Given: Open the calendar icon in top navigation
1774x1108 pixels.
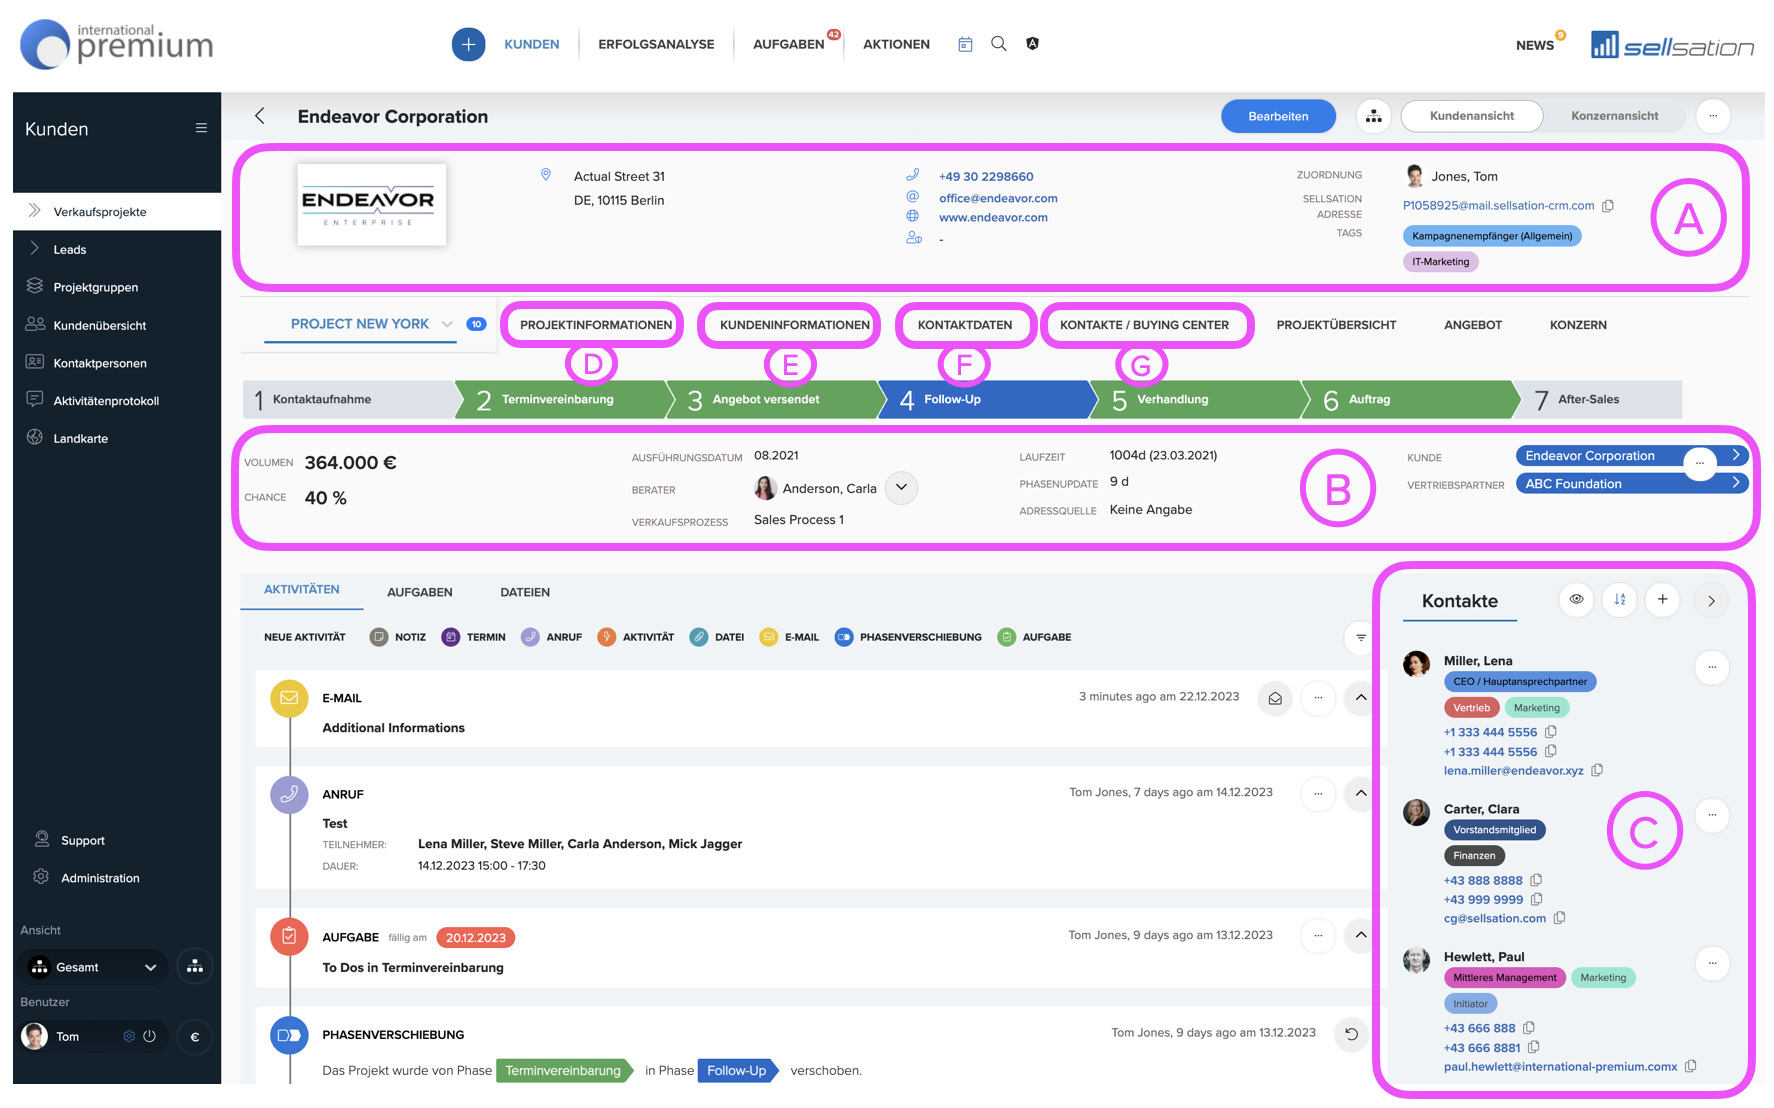Looking at the screenshot, I should coord(965,44).
